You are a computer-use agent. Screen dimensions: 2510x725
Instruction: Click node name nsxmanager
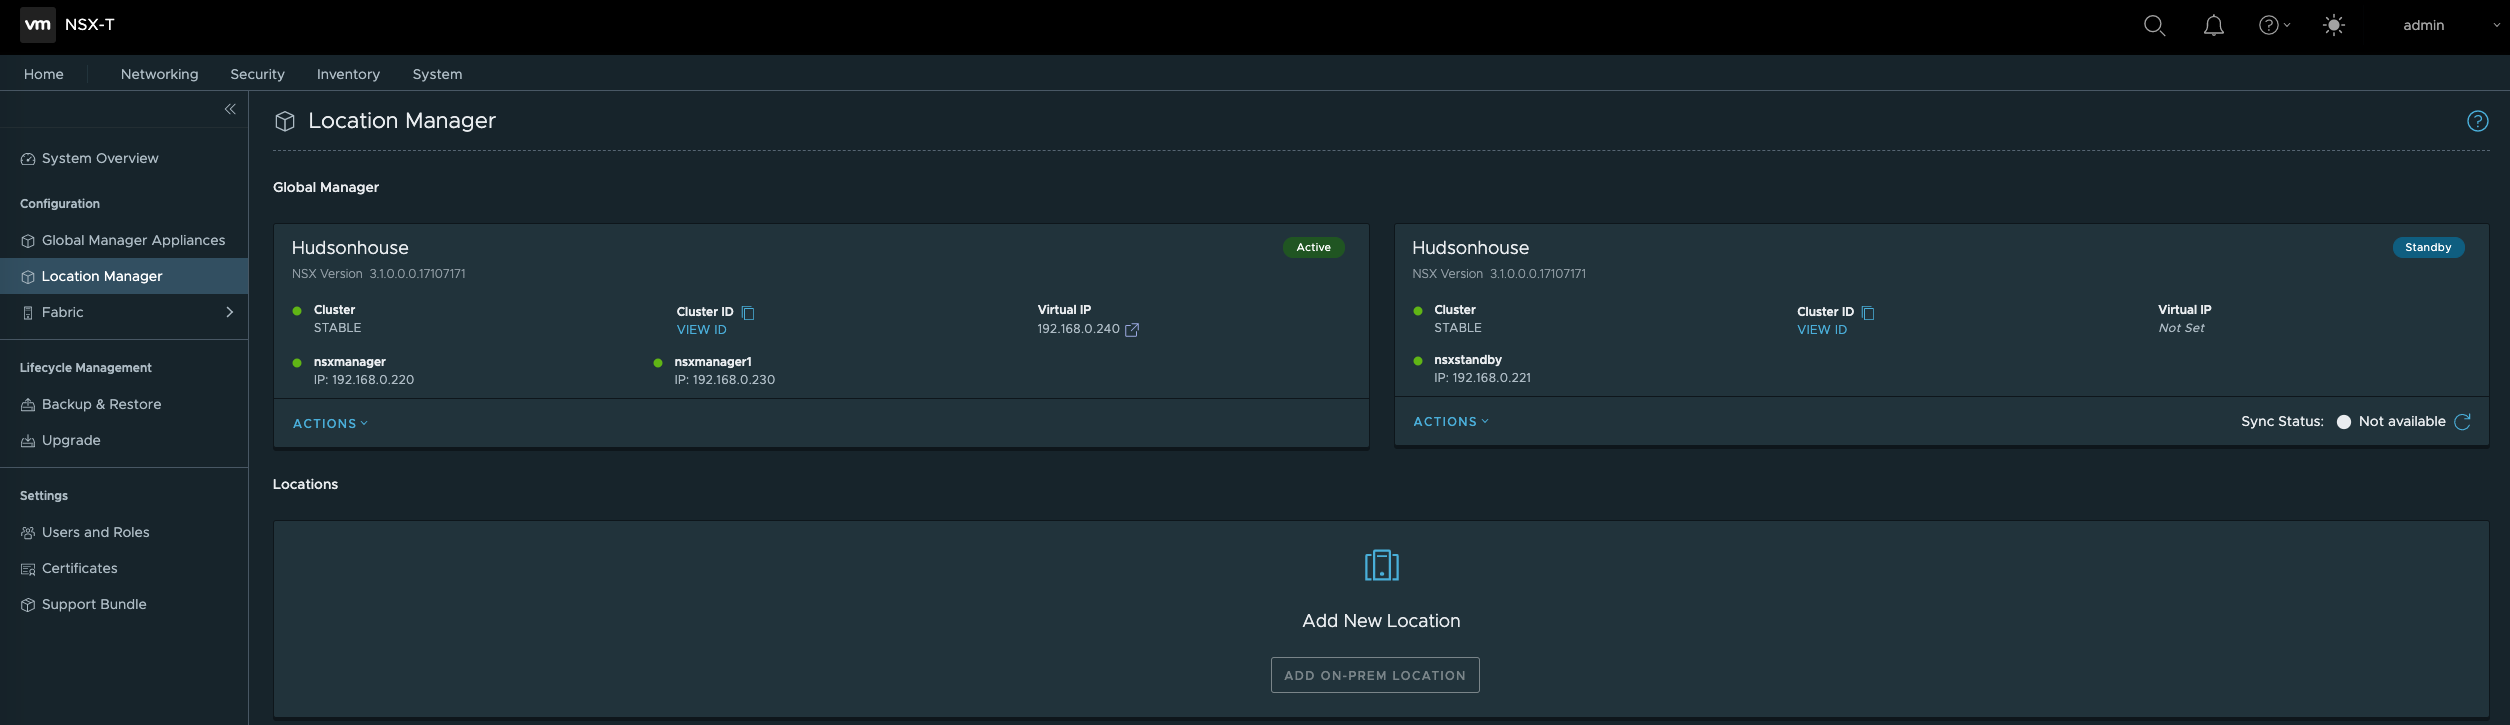coord(349,362)
